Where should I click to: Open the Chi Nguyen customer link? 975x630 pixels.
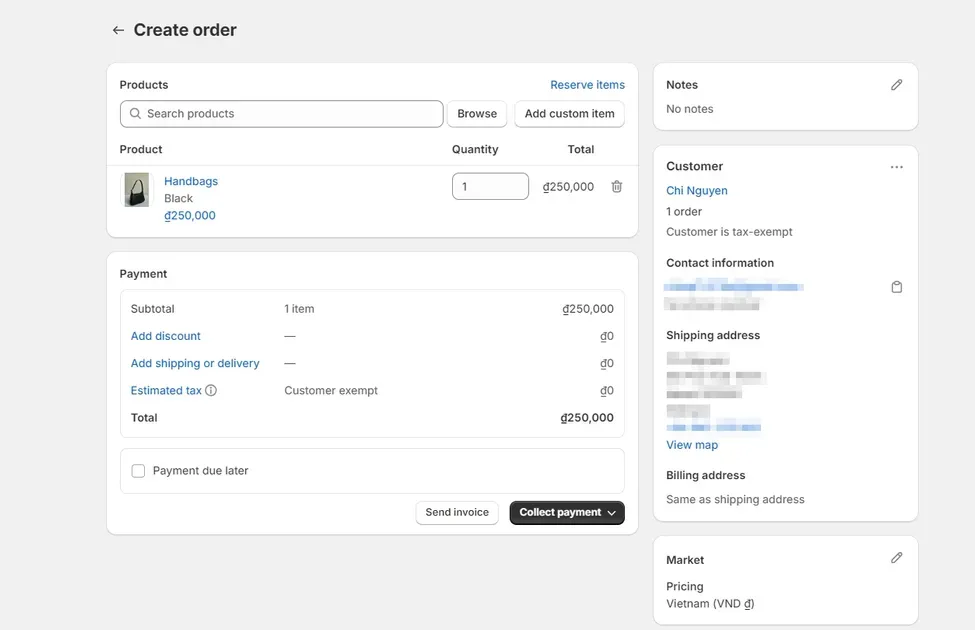[x=697, y=191]
